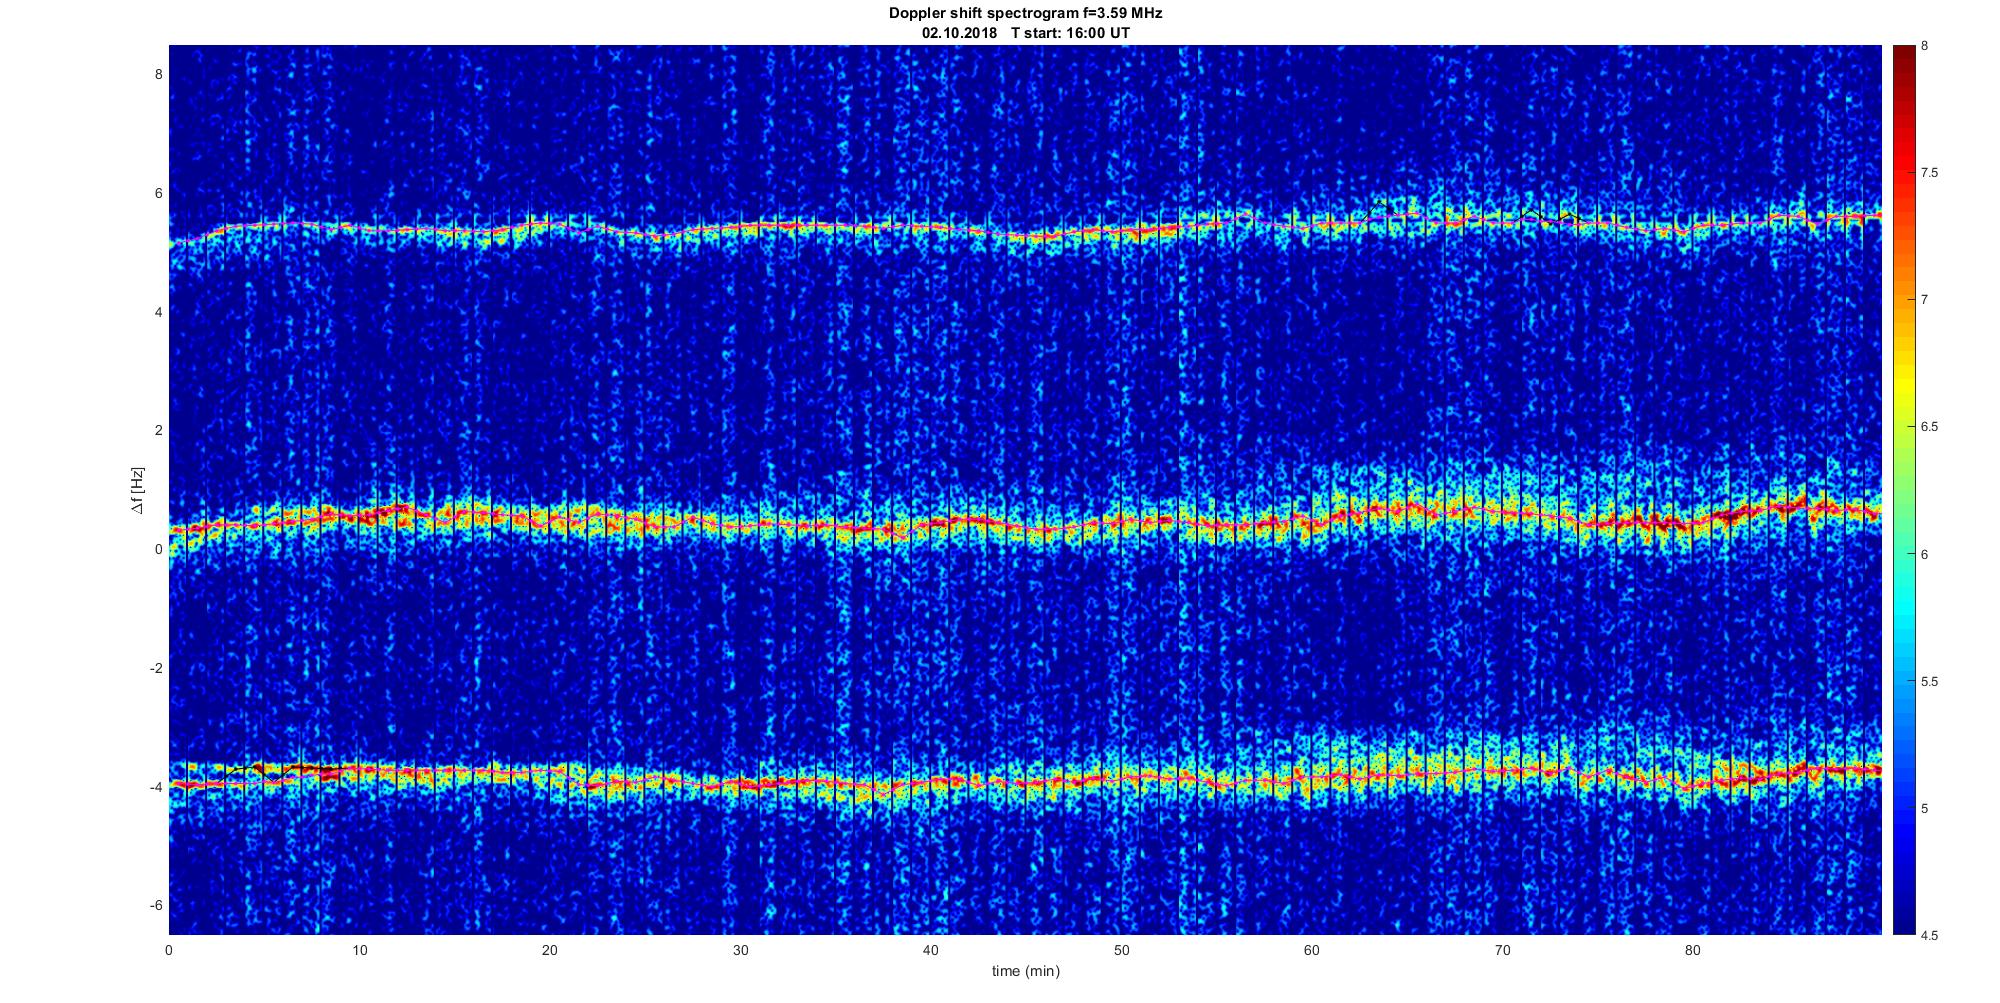Click the title 'Doppler shift spectrogram f=3.59 MHz'

1025,13
